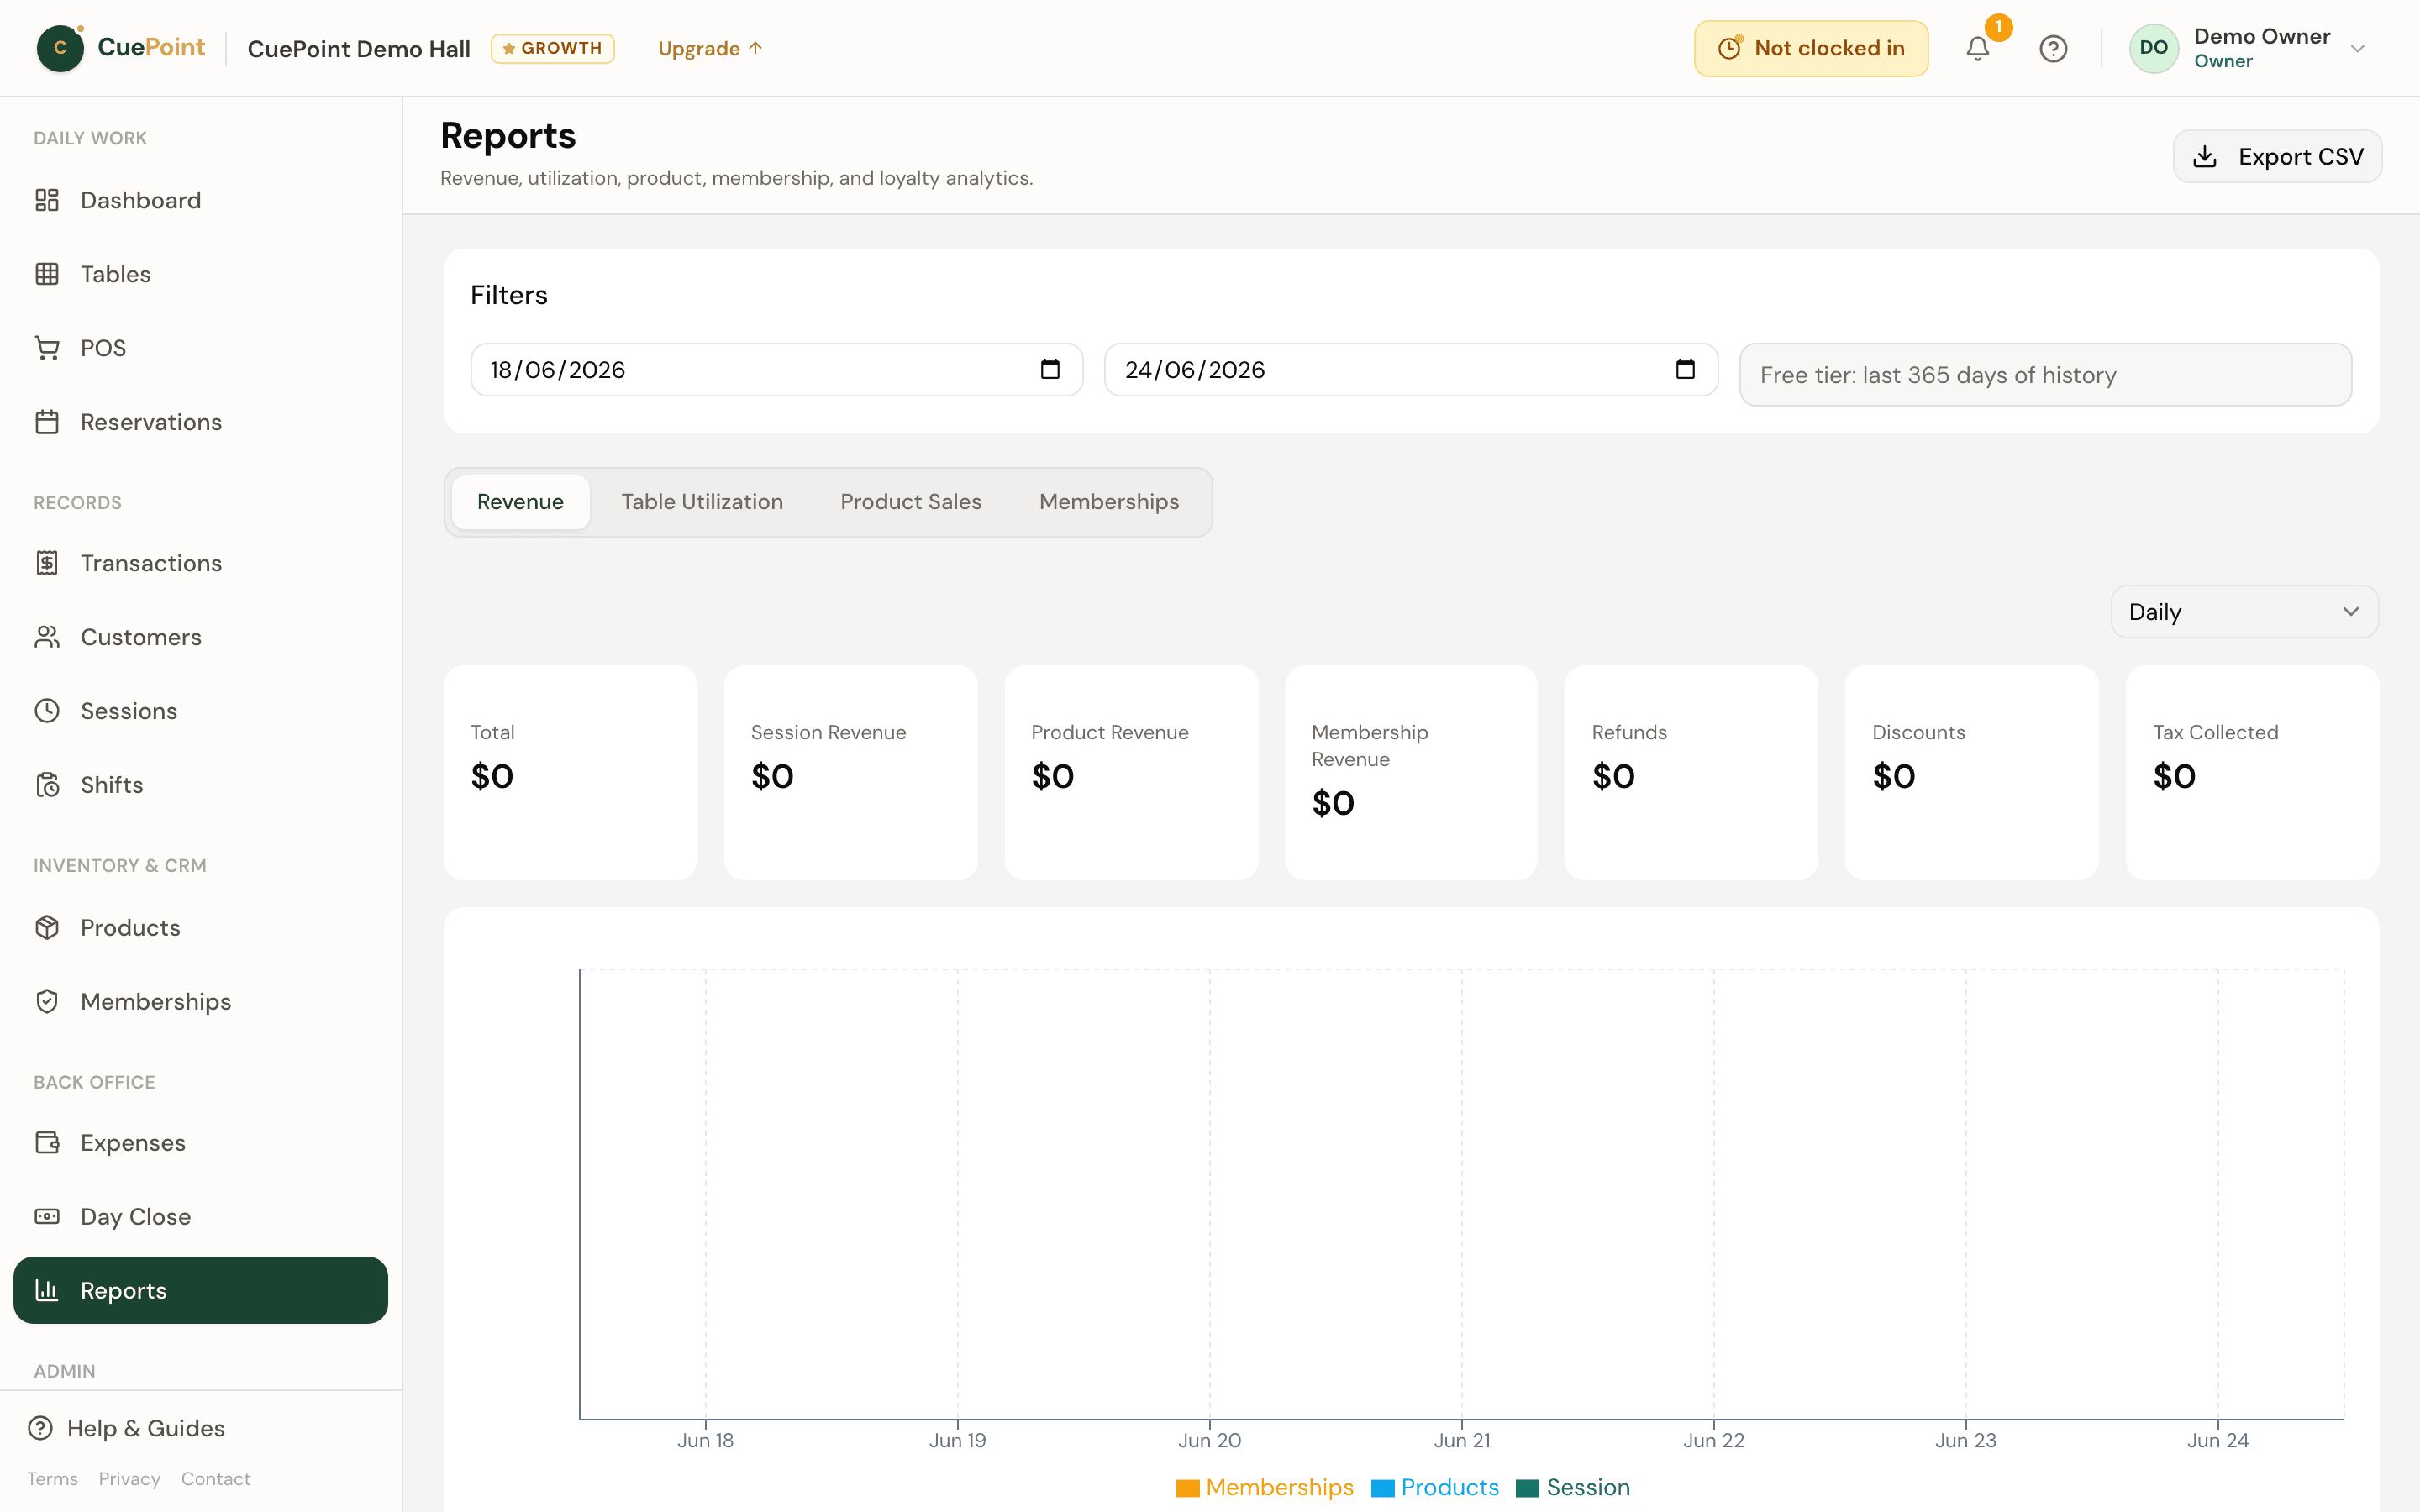
Task: Open Help & Guides link
Action: point(127,1428)
